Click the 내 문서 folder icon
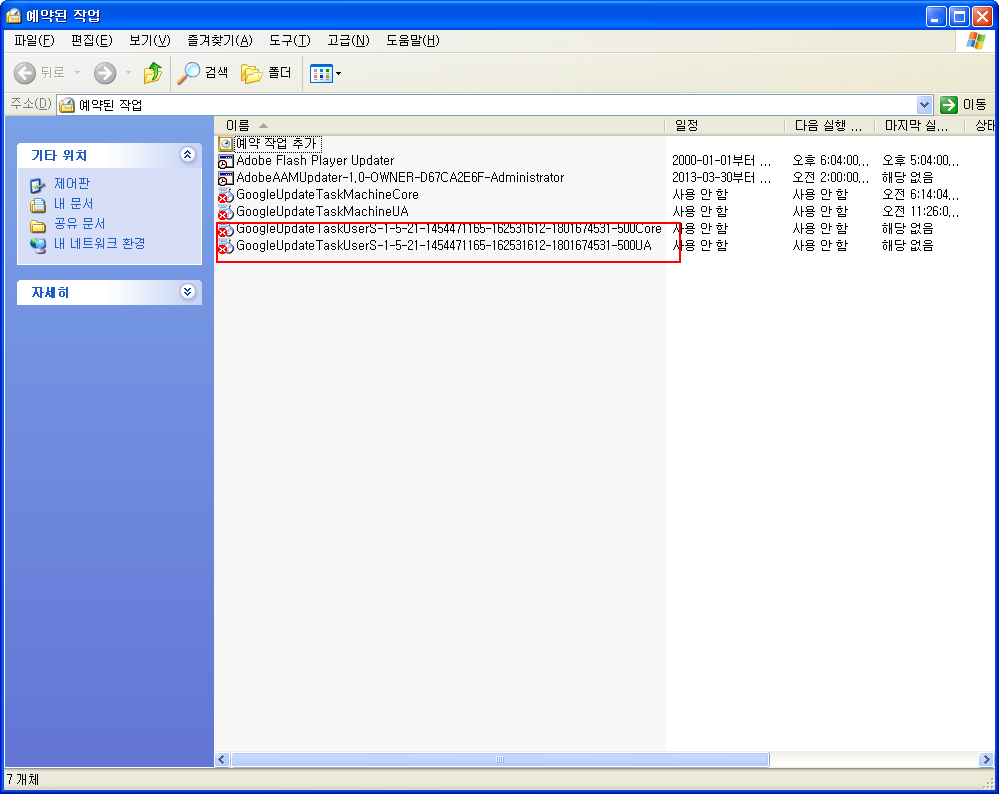This screenshot has height=794, width=999. (38, 205)
